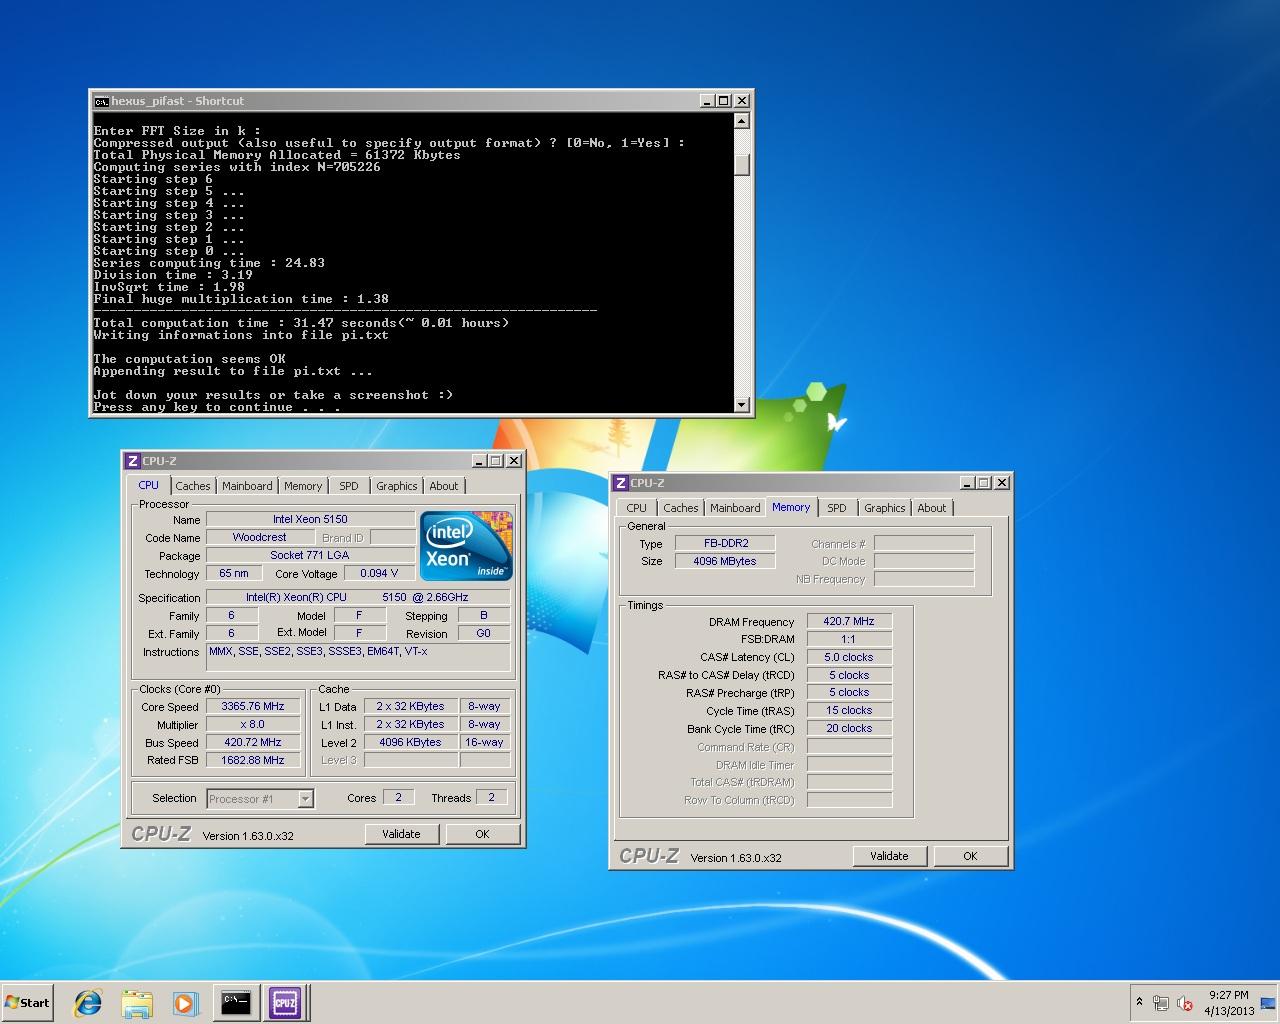
Task: Click Validate in right CPU-Z window
Action: pos(890,856)
